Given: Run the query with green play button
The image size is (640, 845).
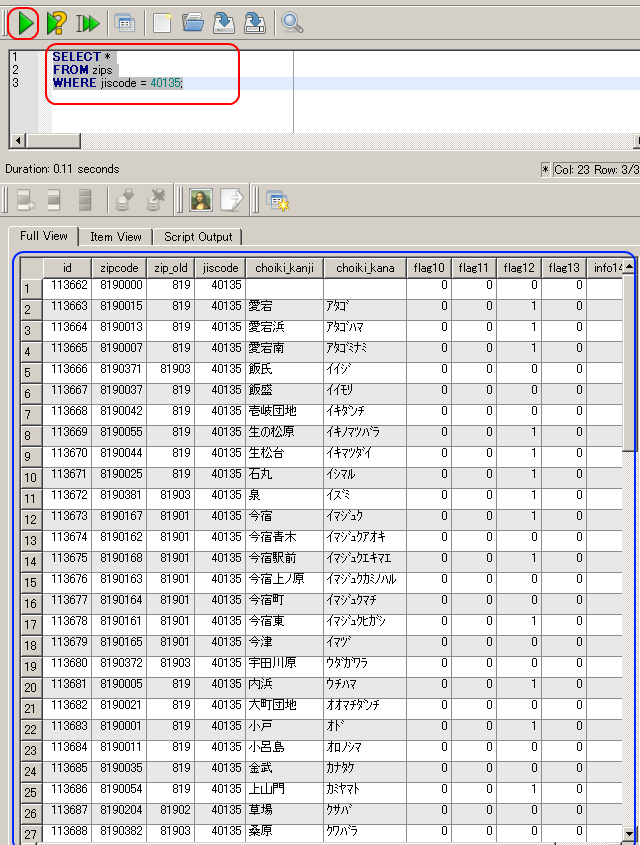Looking at the screenshot, I should 25,23.
